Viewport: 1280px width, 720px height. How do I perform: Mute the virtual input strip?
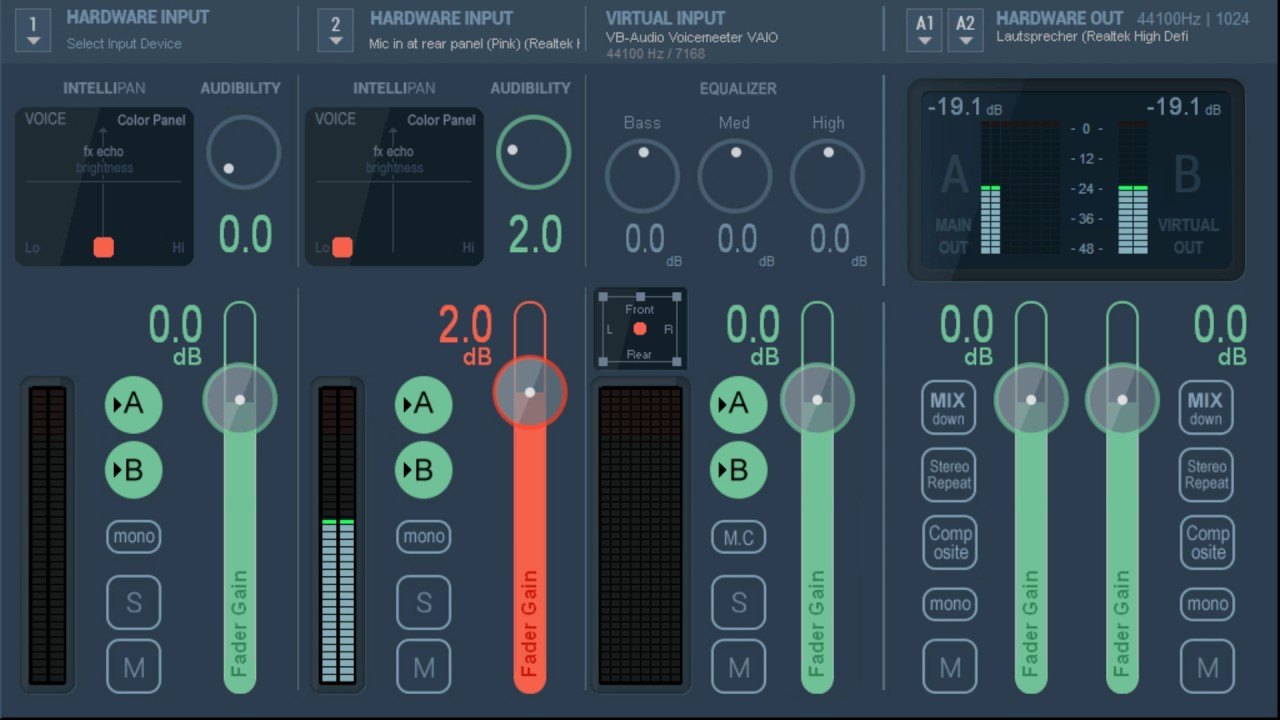[x=739, y=667]
